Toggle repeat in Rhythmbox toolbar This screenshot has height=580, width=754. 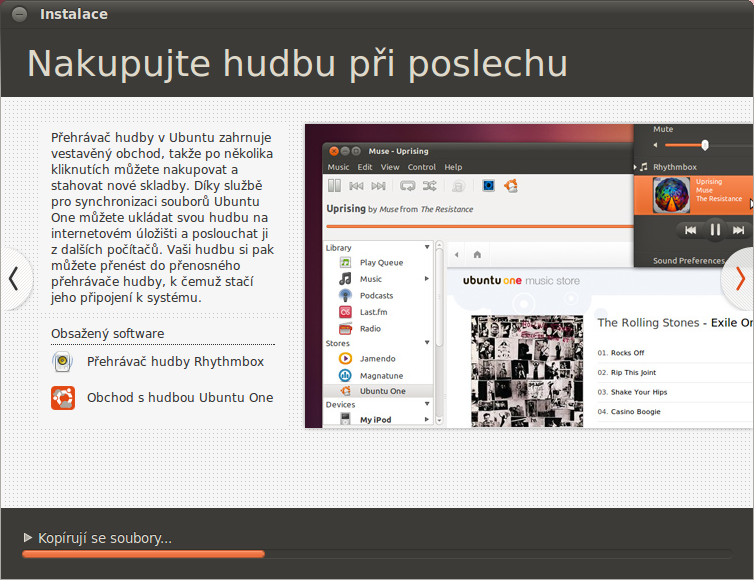click(x=408, y=186)
